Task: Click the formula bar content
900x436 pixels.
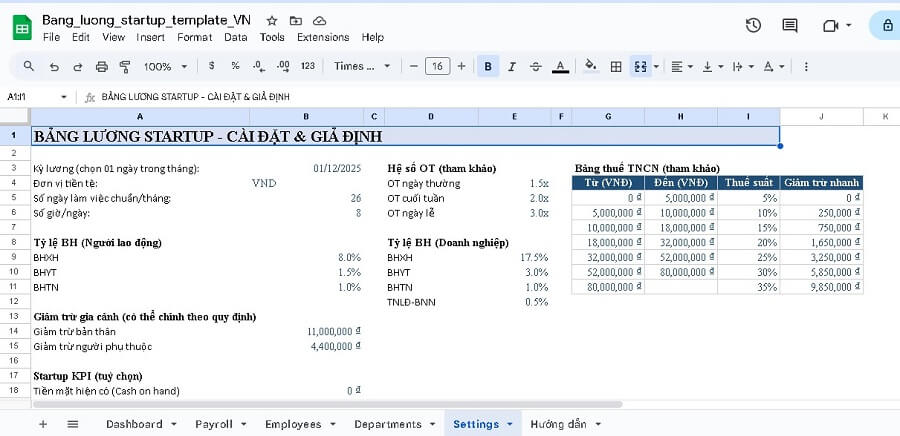Action: point(196,97)
